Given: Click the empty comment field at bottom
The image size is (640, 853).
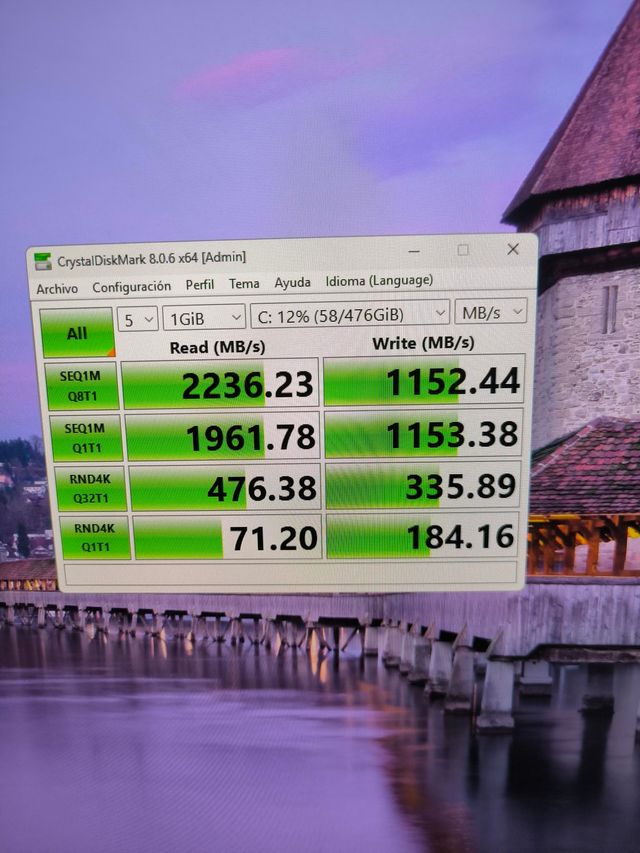Looking at the screenshot, I should pos(290,573).
